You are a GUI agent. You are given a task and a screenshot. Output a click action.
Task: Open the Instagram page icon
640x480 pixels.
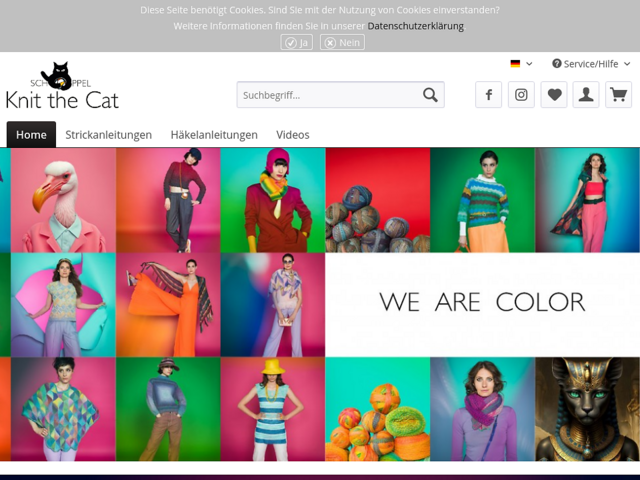pos(521,95)
